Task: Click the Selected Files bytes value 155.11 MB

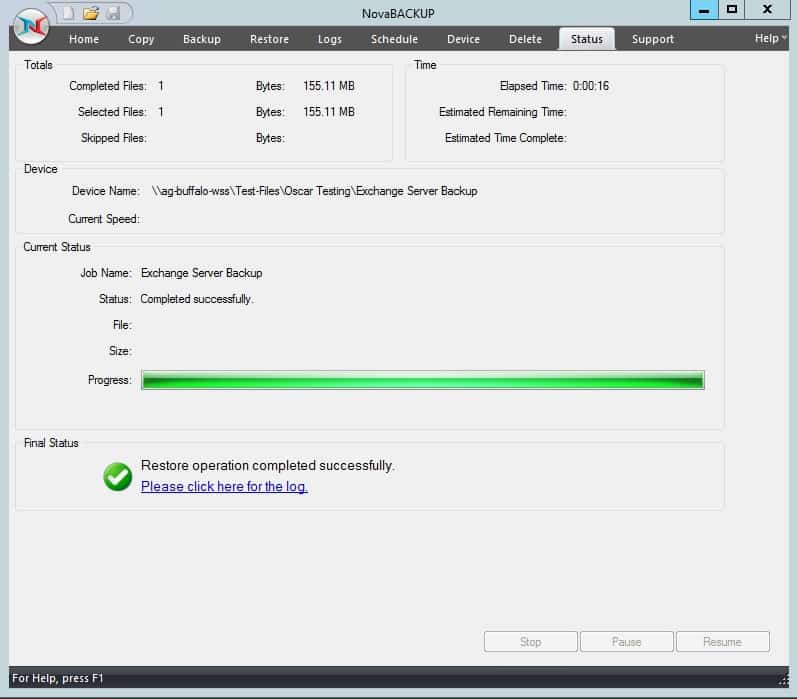Action: tap(329, 112)
